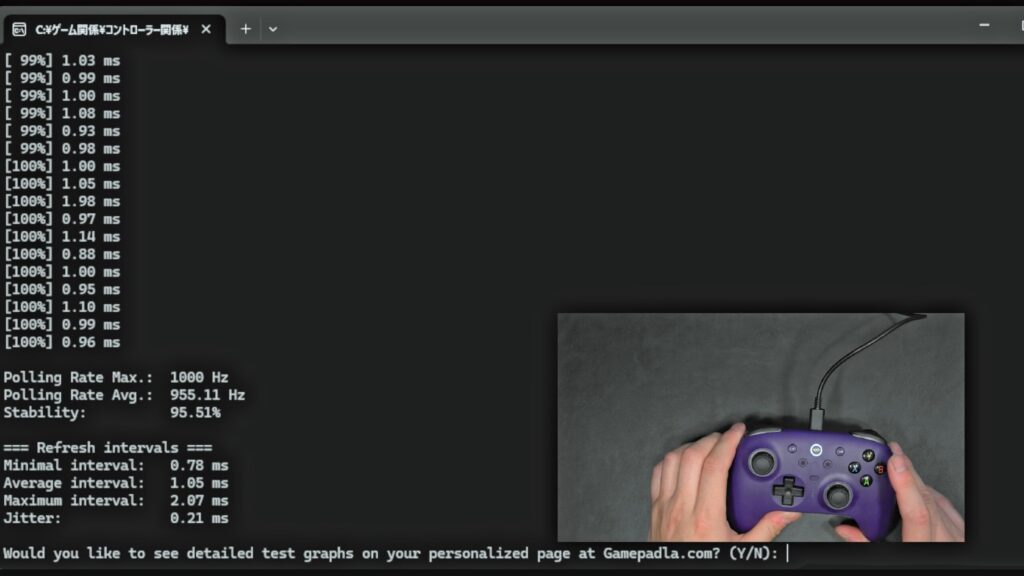Click the '[100%] 1.10 ms' log line
The height and width of the screenshot is (576, 1024).
click(x=62, y=307)
